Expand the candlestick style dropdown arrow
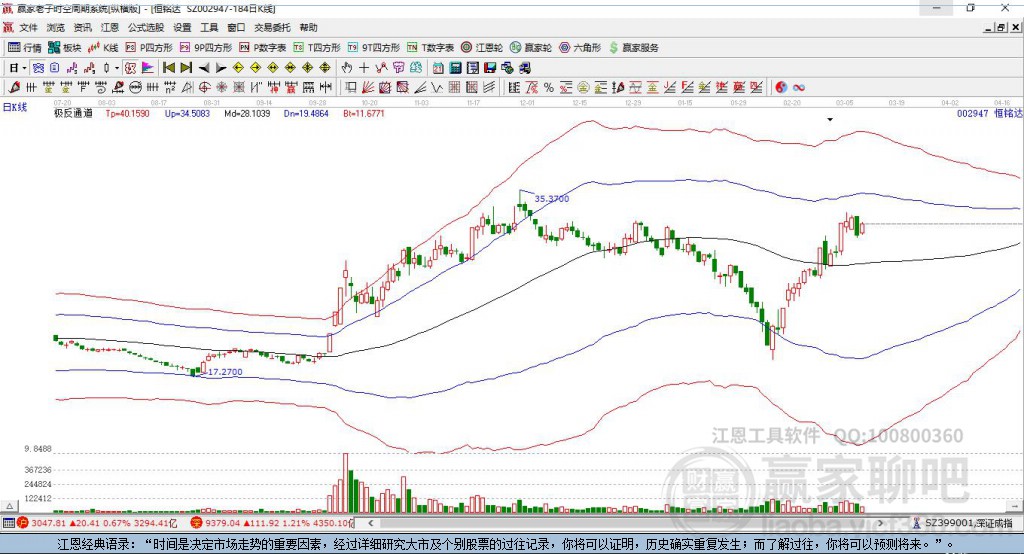Viewport: 1024px width, 554px height. [x=116, y=68]
